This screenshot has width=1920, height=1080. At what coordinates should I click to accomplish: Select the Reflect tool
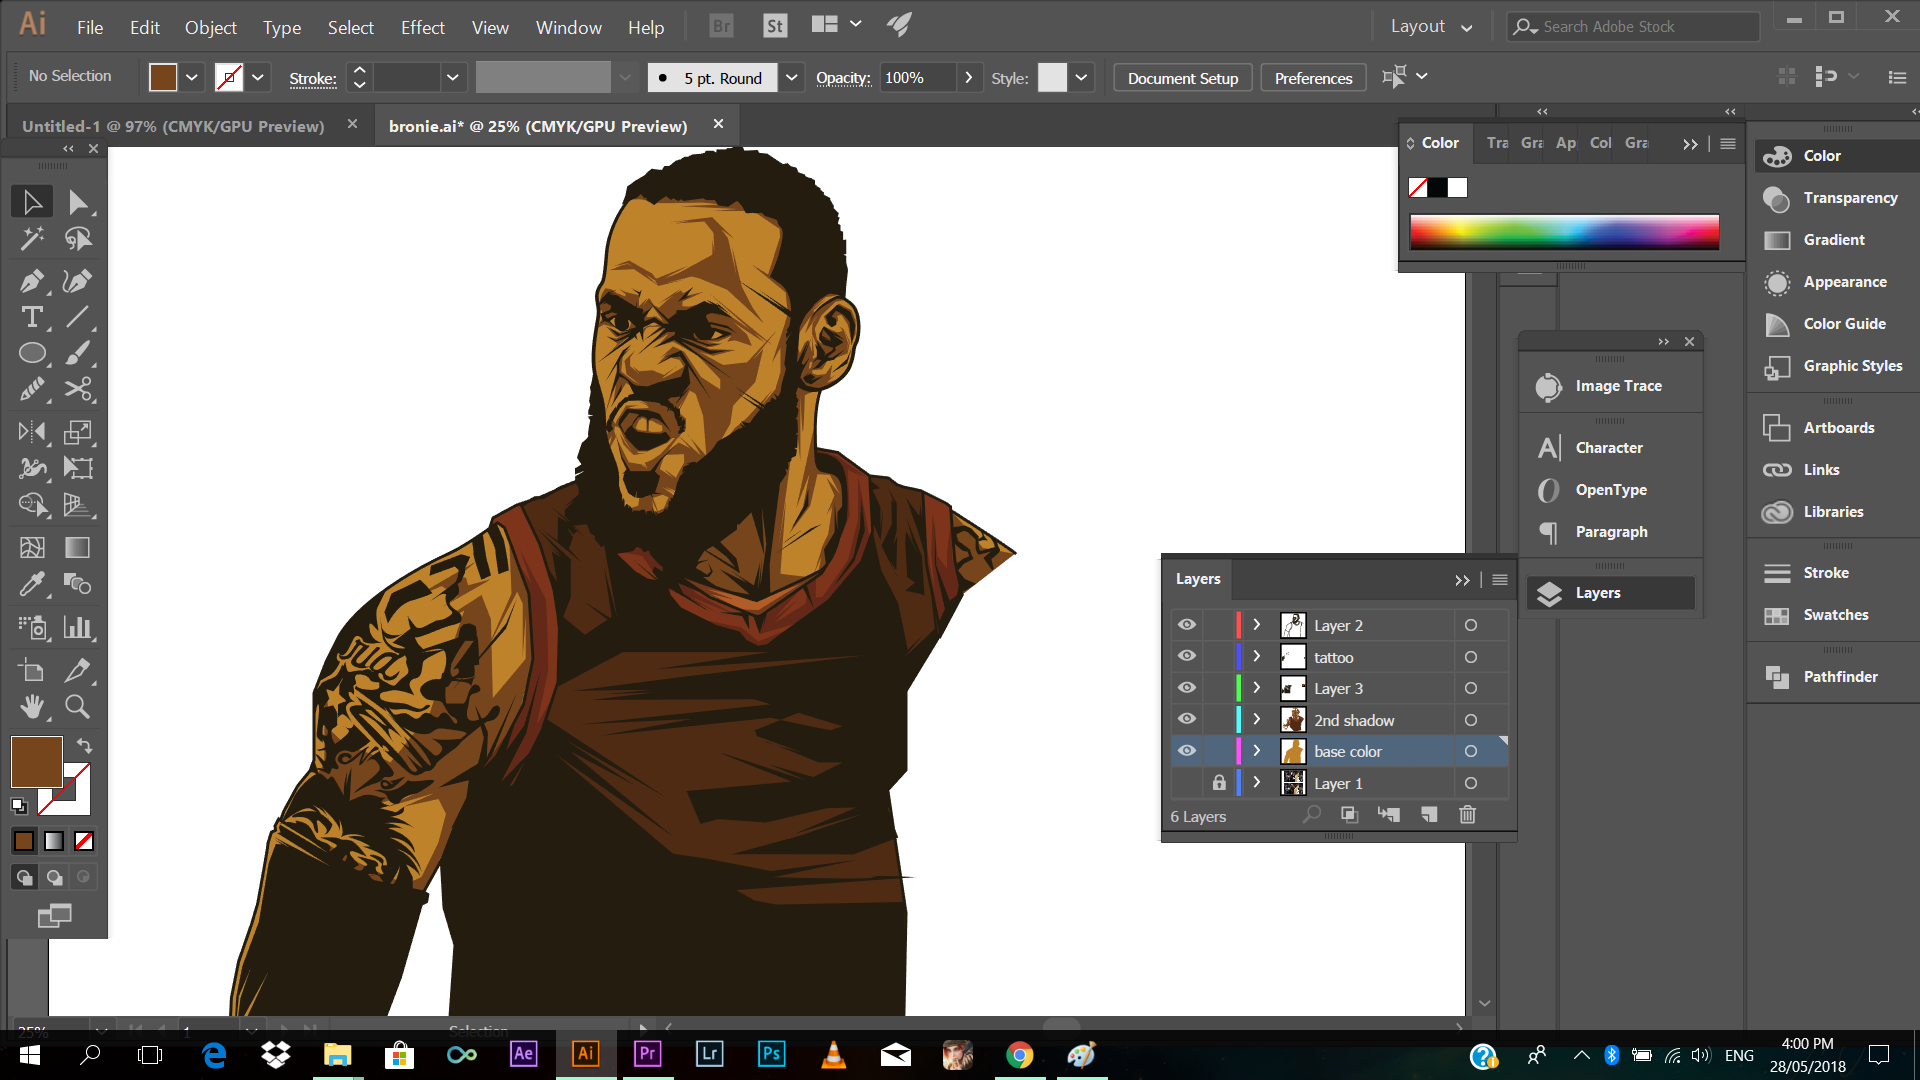[x=32, y=432]
